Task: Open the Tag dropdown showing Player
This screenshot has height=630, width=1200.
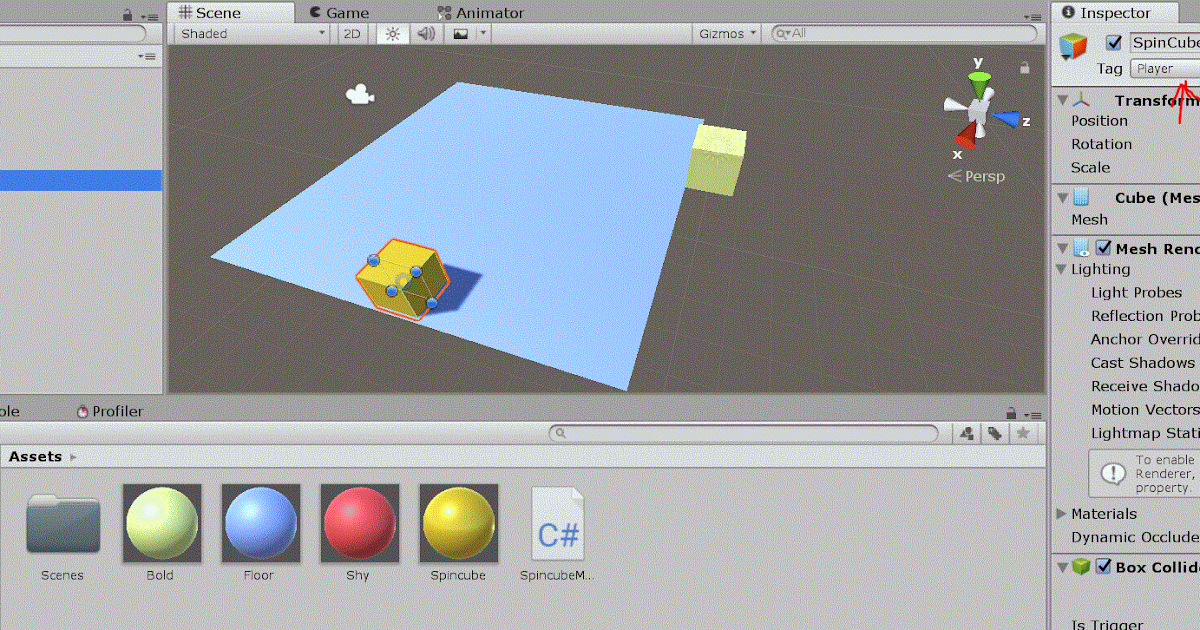Action: click(x=1165, y=68)
